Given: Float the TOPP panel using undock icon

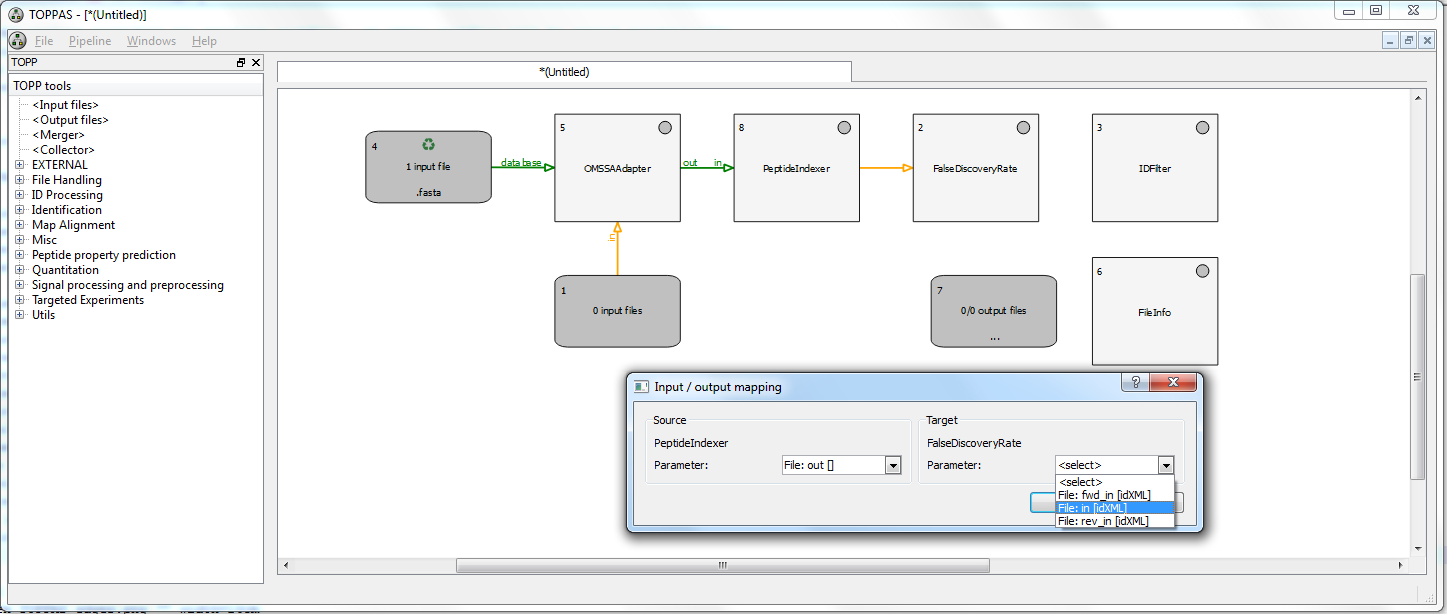Looking at the screenshot, I should coord(241,63).
